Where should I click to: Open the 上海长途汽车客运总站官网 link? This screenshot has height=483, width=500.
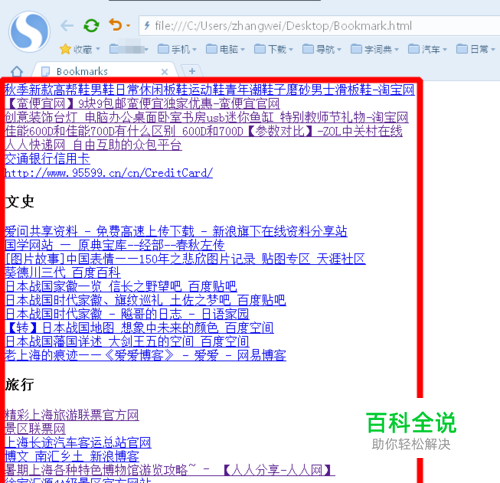coord(78,443)
